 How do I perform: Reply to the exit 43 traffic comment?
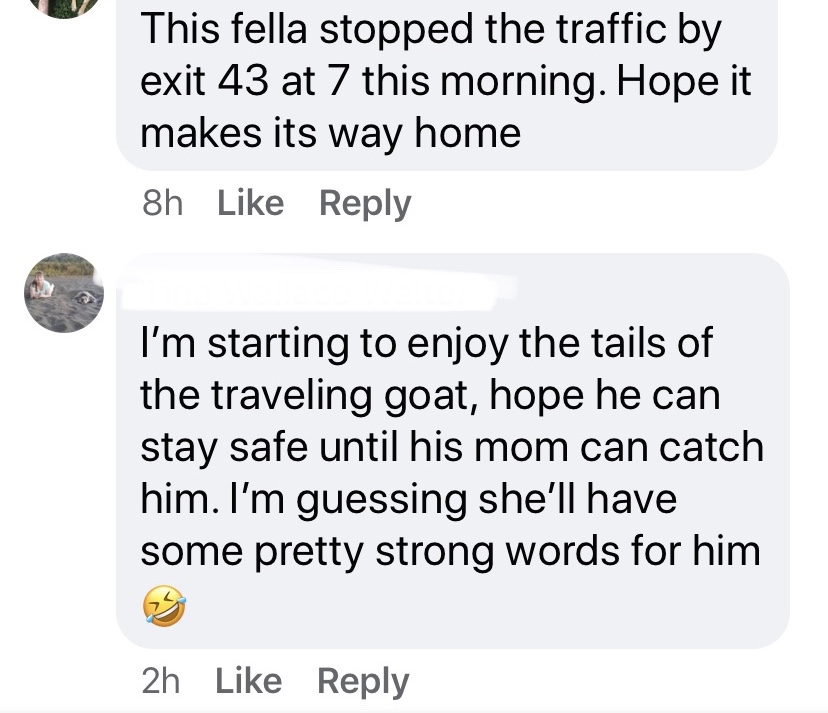coord(365,203)
